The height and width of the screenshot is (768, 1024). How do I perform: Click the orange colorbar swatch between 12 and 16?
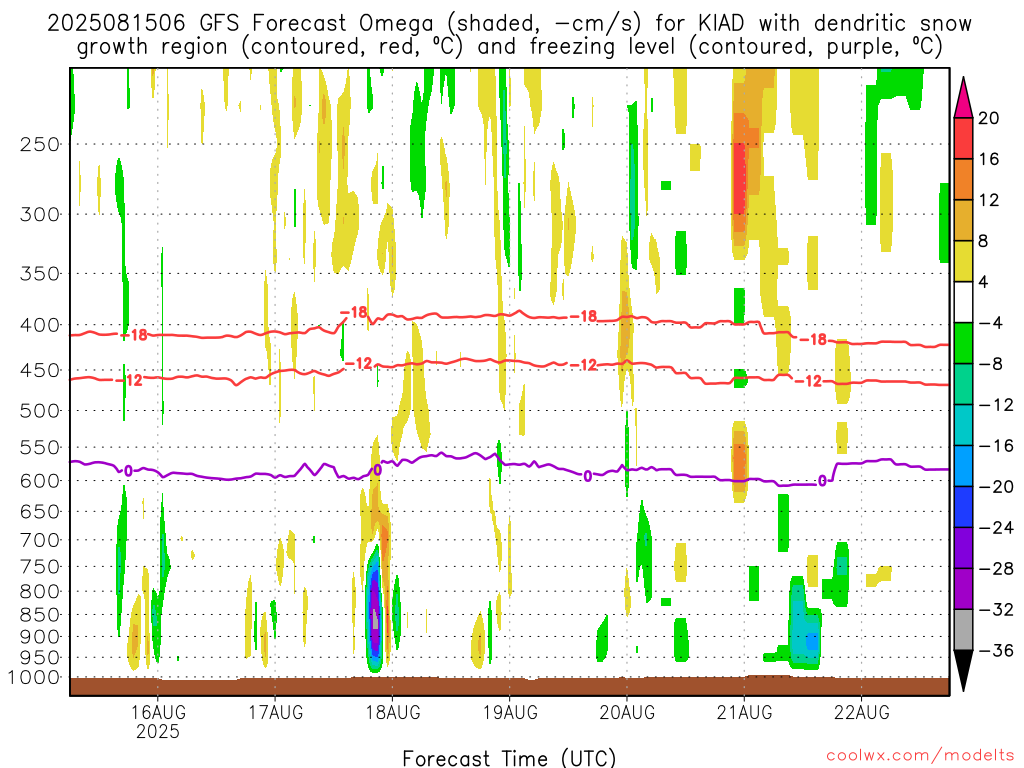[963, 180]
